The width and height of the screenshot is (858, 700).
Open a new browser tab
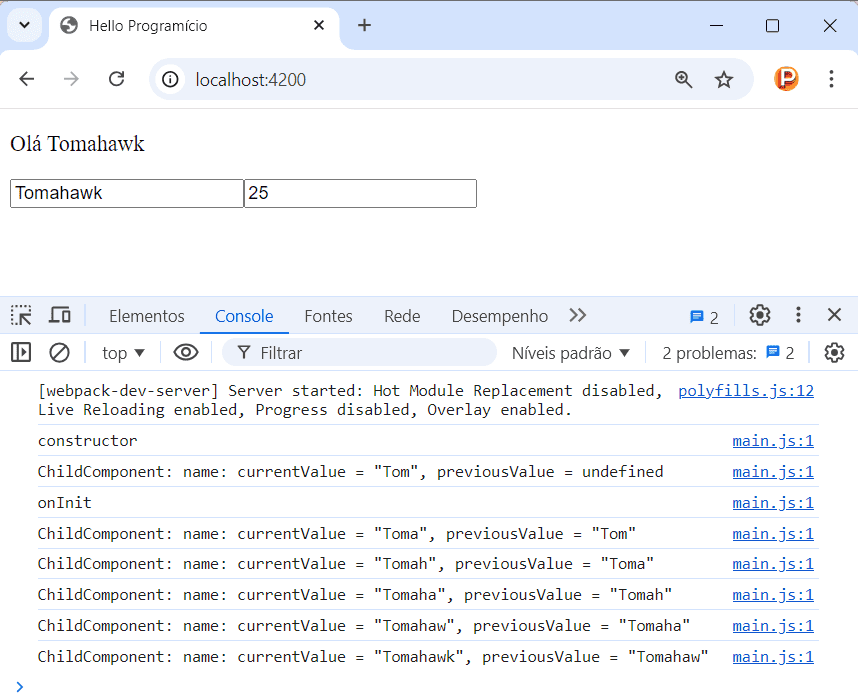click(x=364, y=25)
